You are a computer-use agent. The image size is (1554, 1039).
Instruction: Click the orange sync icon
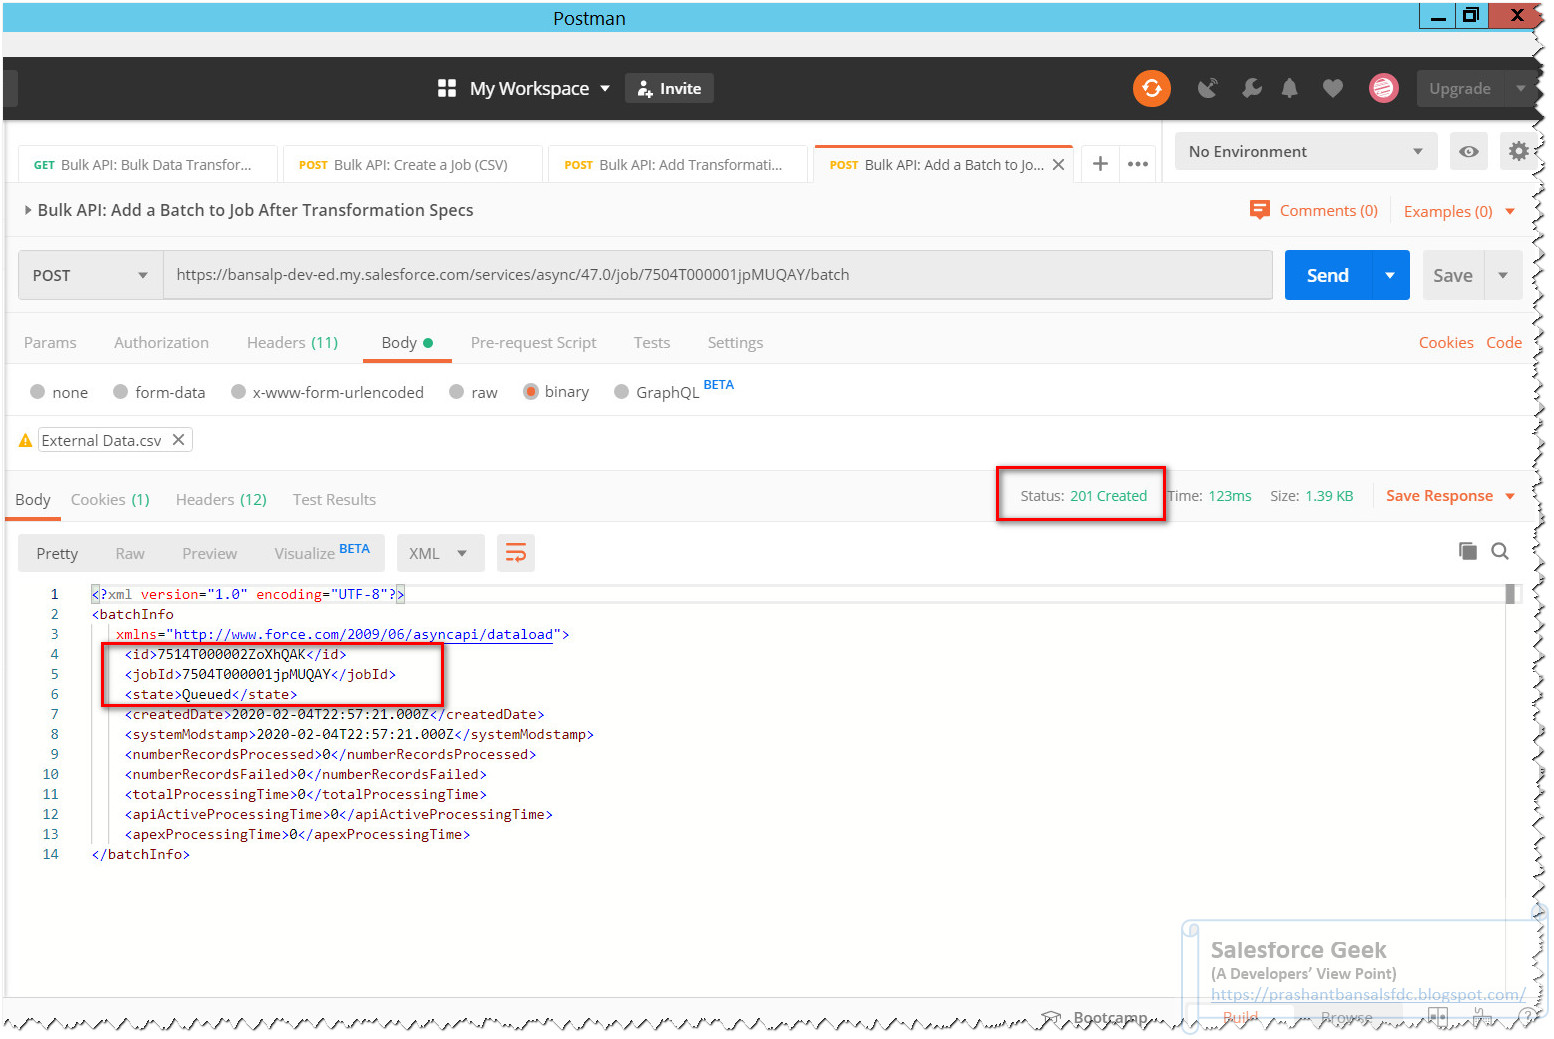pos(1151,88)
